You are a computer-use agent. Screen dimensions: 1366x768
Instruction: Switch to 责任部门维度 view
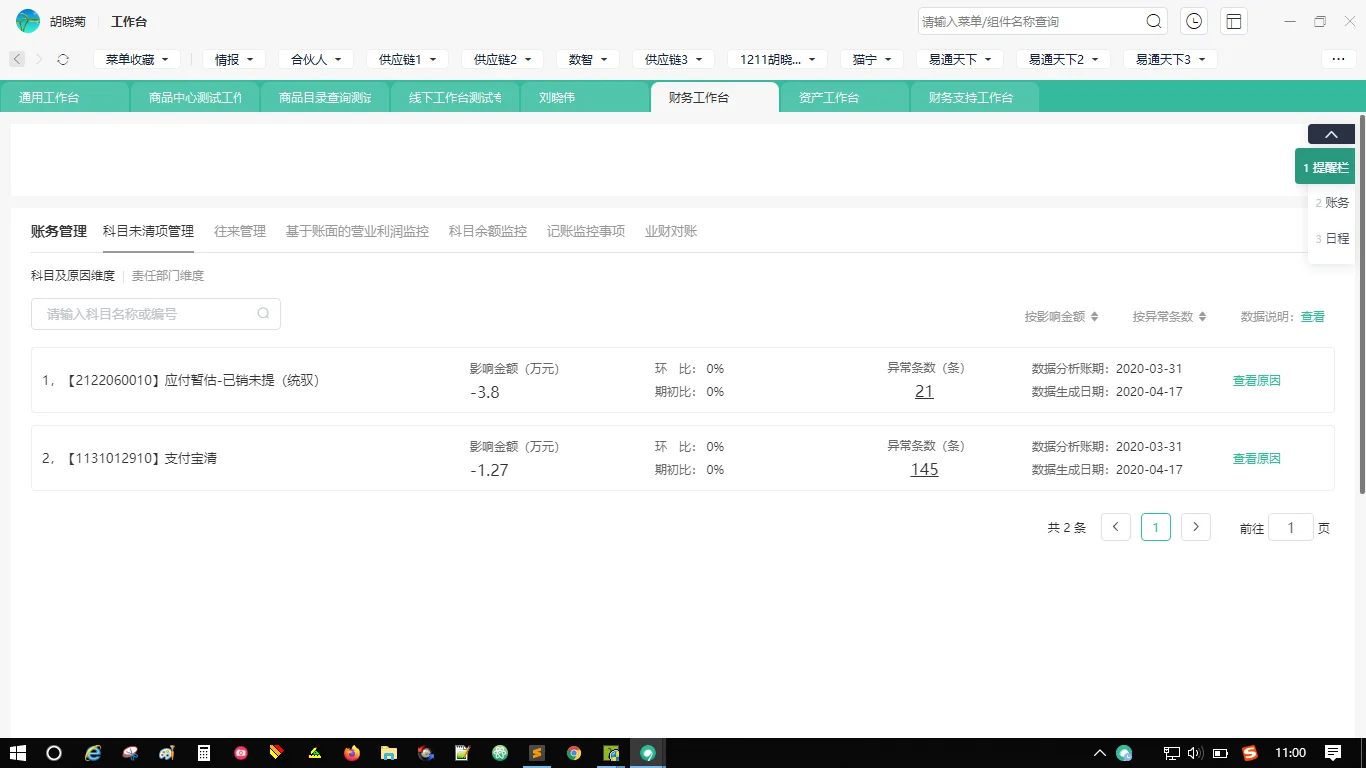coord(168,275)
